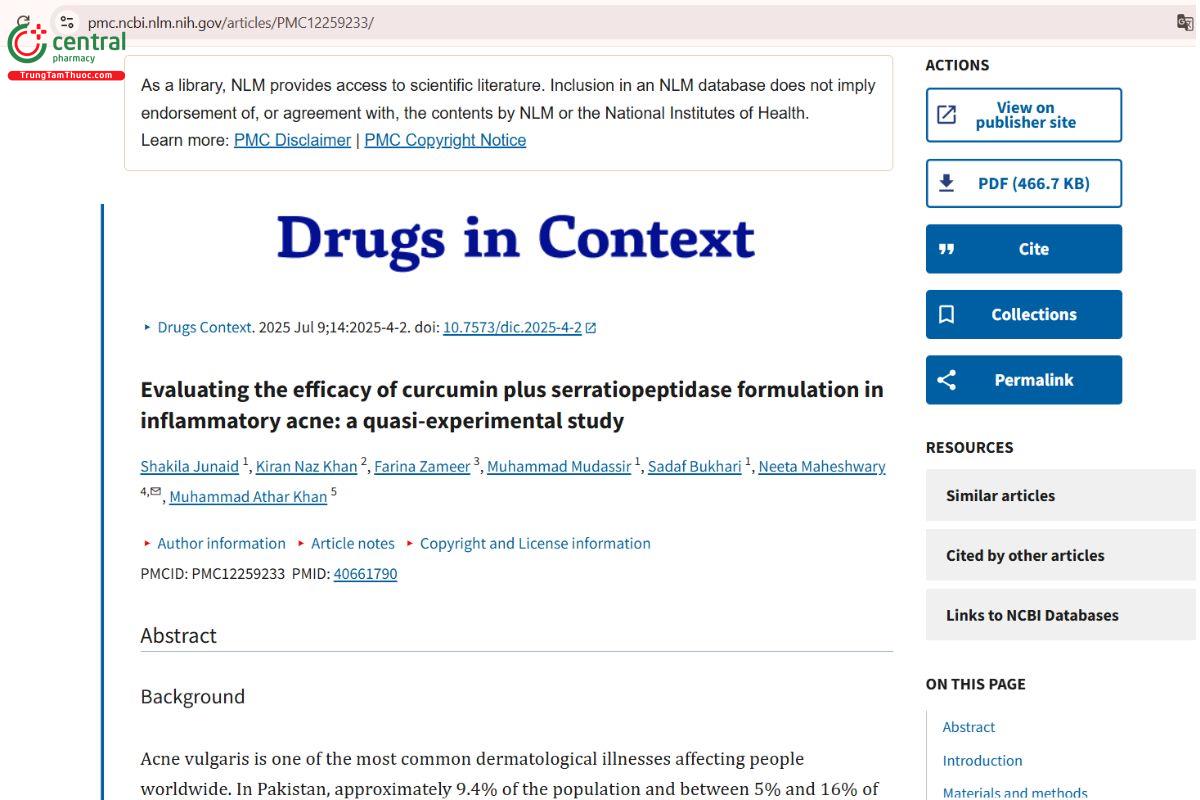Open Cited by other articles
The width and height of the screenshot is (1200, 800).
(1025, 556)
